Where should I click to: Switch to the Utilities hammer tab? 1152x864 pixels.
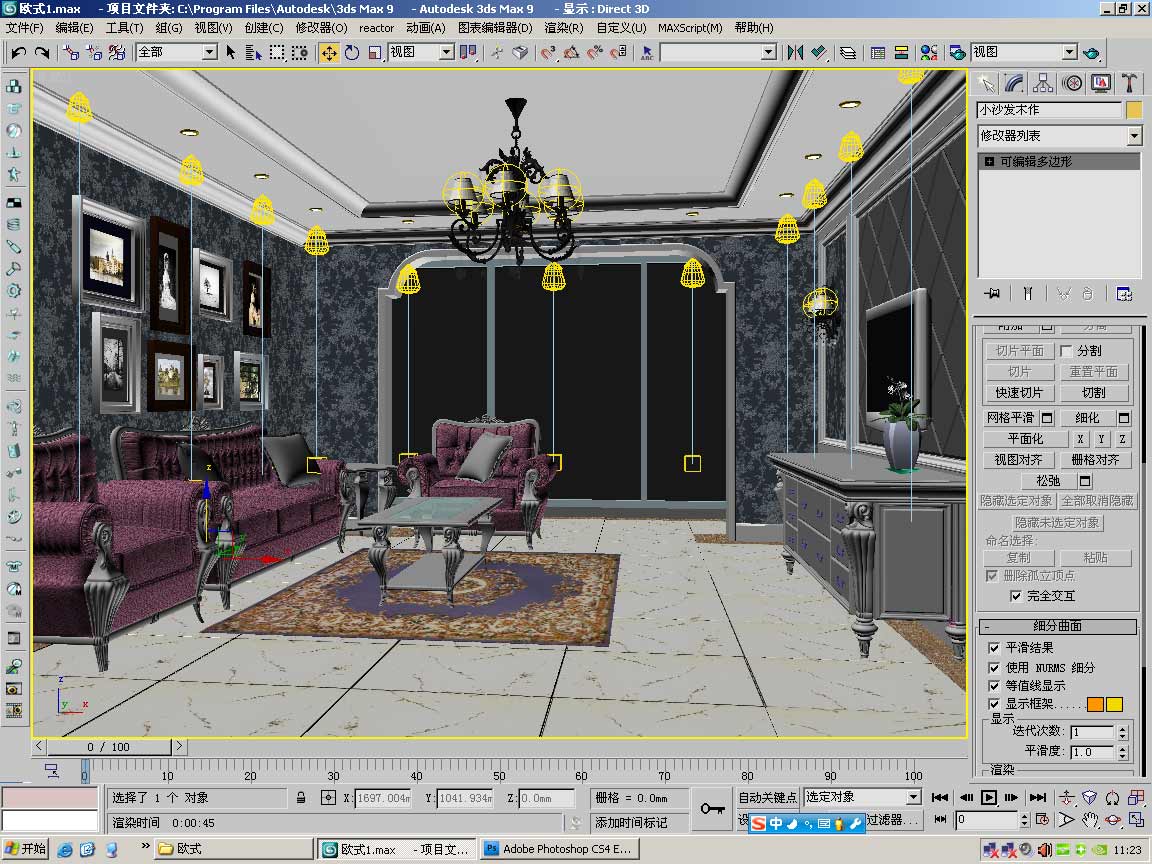tap(1129, 83)
